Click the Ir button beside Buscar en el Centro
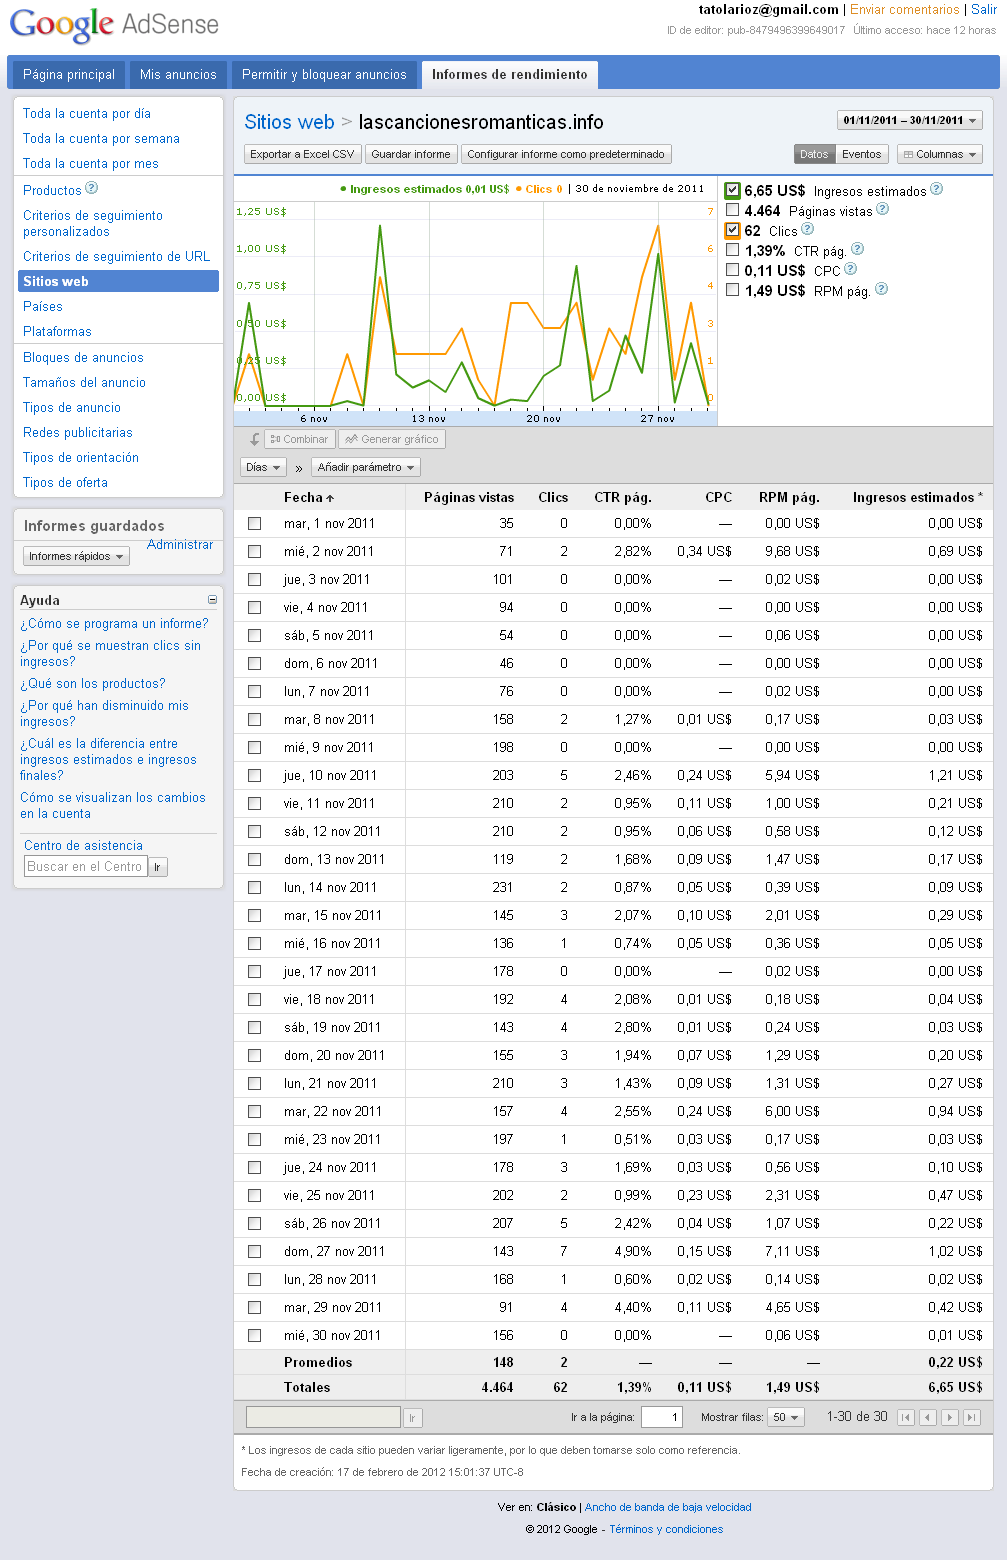The image size is (1007, 1560). [x=158, y=867]
